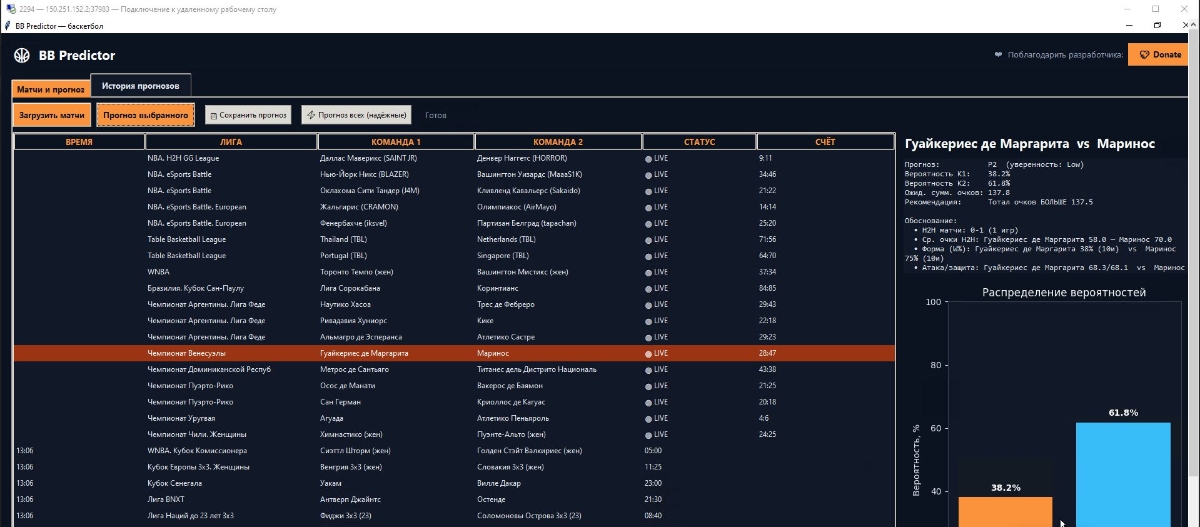Screen dimensions: 1200x527
Task: Click the ЛИГА column header
Action: point(231,142)
